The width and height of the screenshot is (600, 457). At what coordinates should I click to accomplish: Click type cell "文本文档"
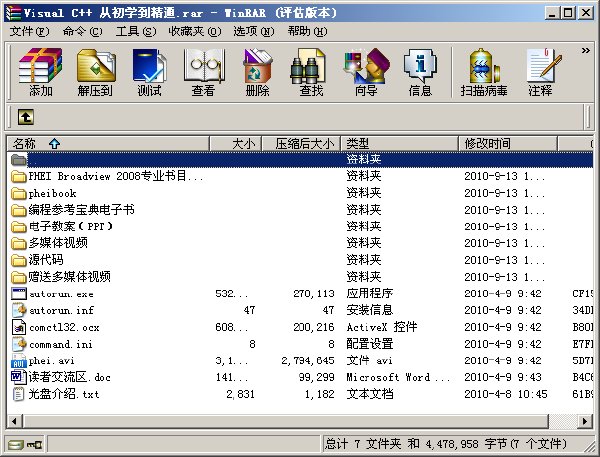pyautogui.click(x=370, y=394)
